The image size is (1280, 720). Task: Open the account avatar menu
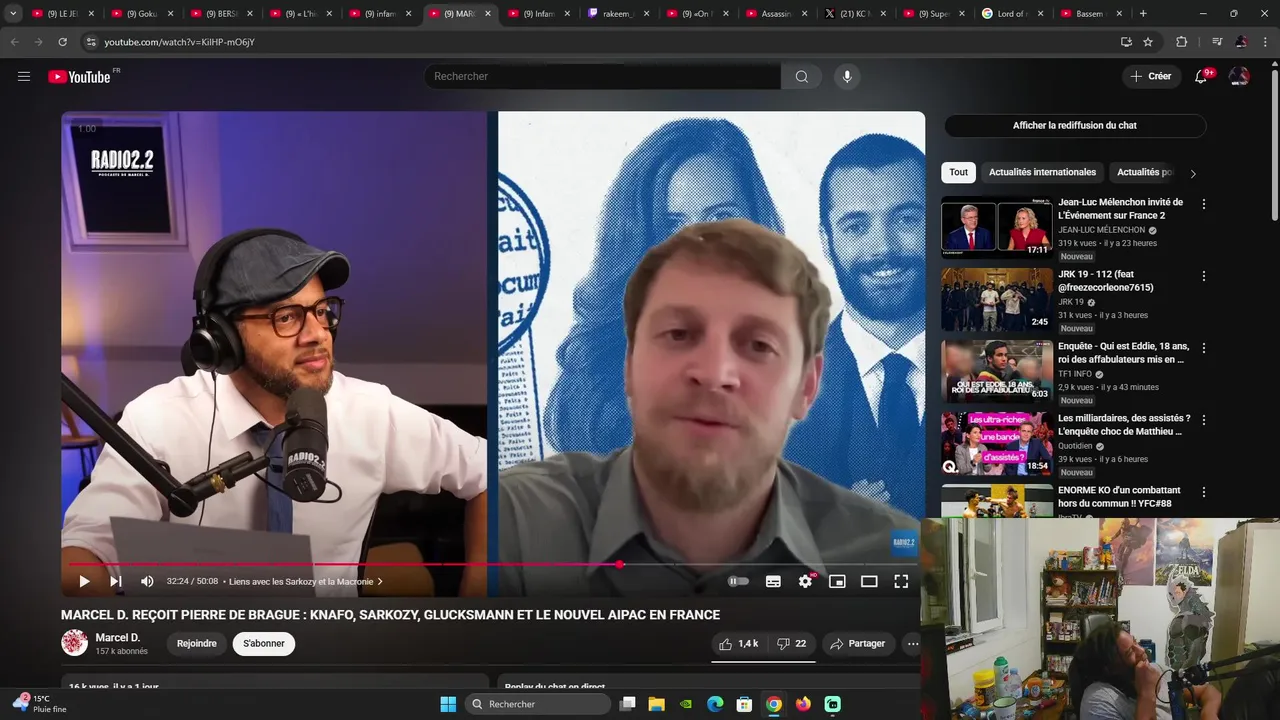[x=1239, y=76]
